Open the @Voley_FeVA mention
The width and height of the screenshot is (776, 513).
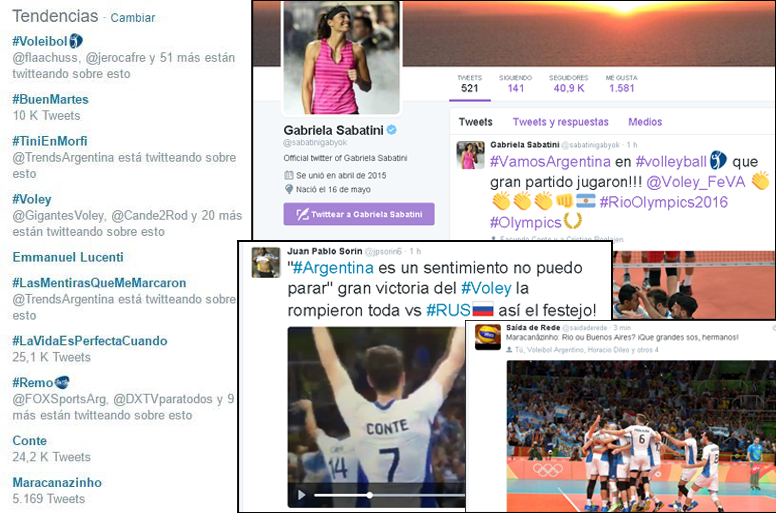(x=696, y=182)
